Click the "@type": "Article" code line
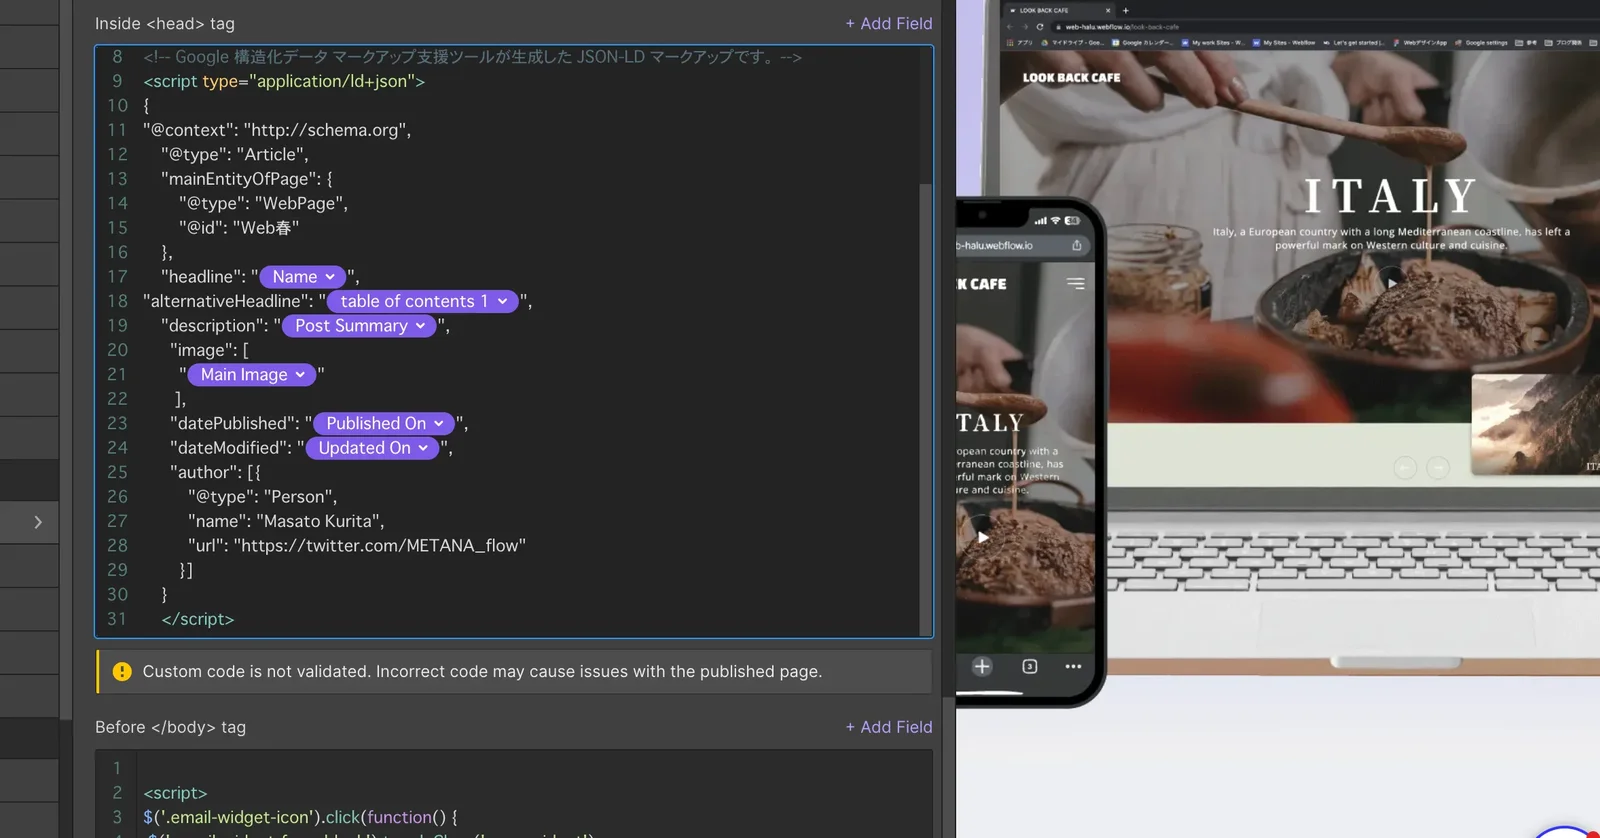This screenshot has width=1600, height=838. 235,155
